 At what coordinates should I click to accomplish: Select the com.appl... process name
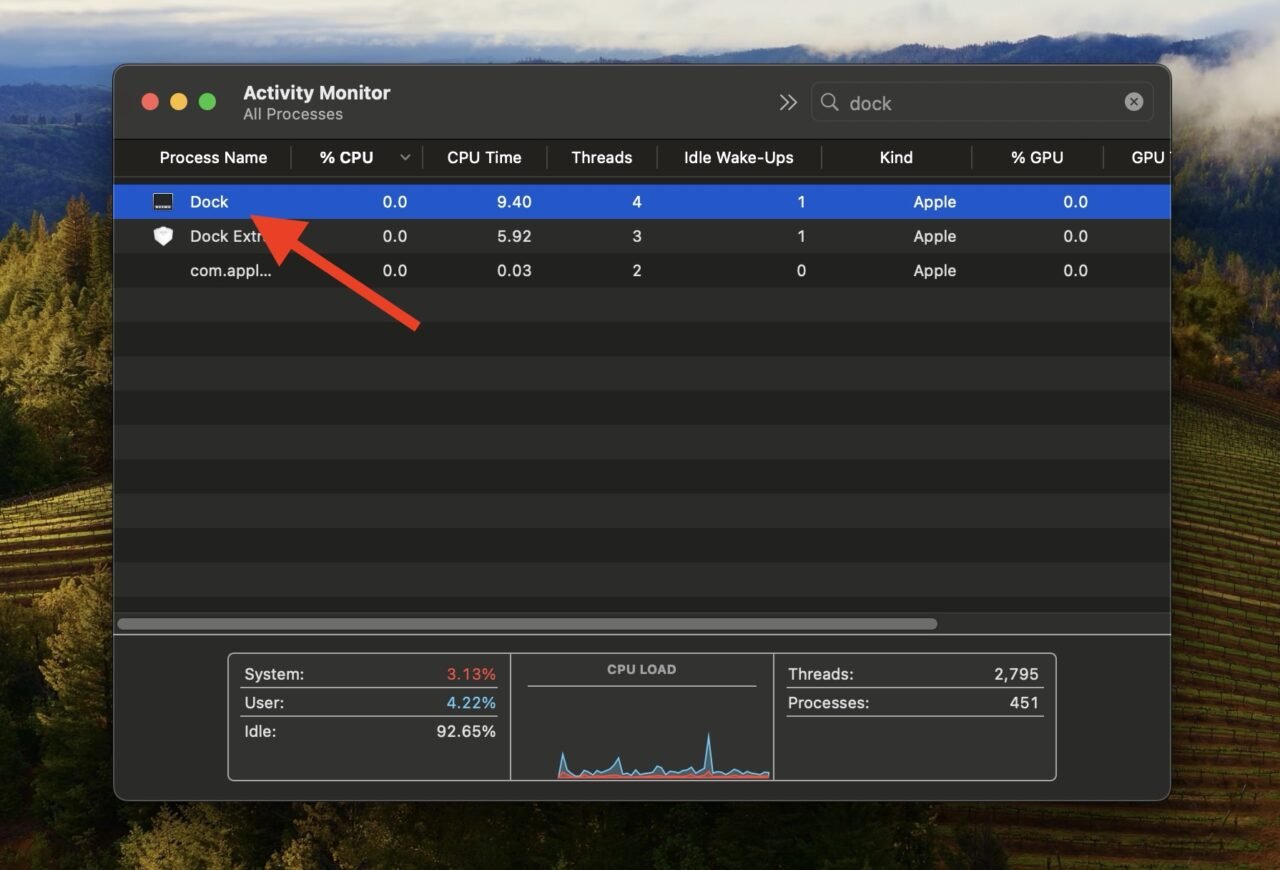pos(230,271)
